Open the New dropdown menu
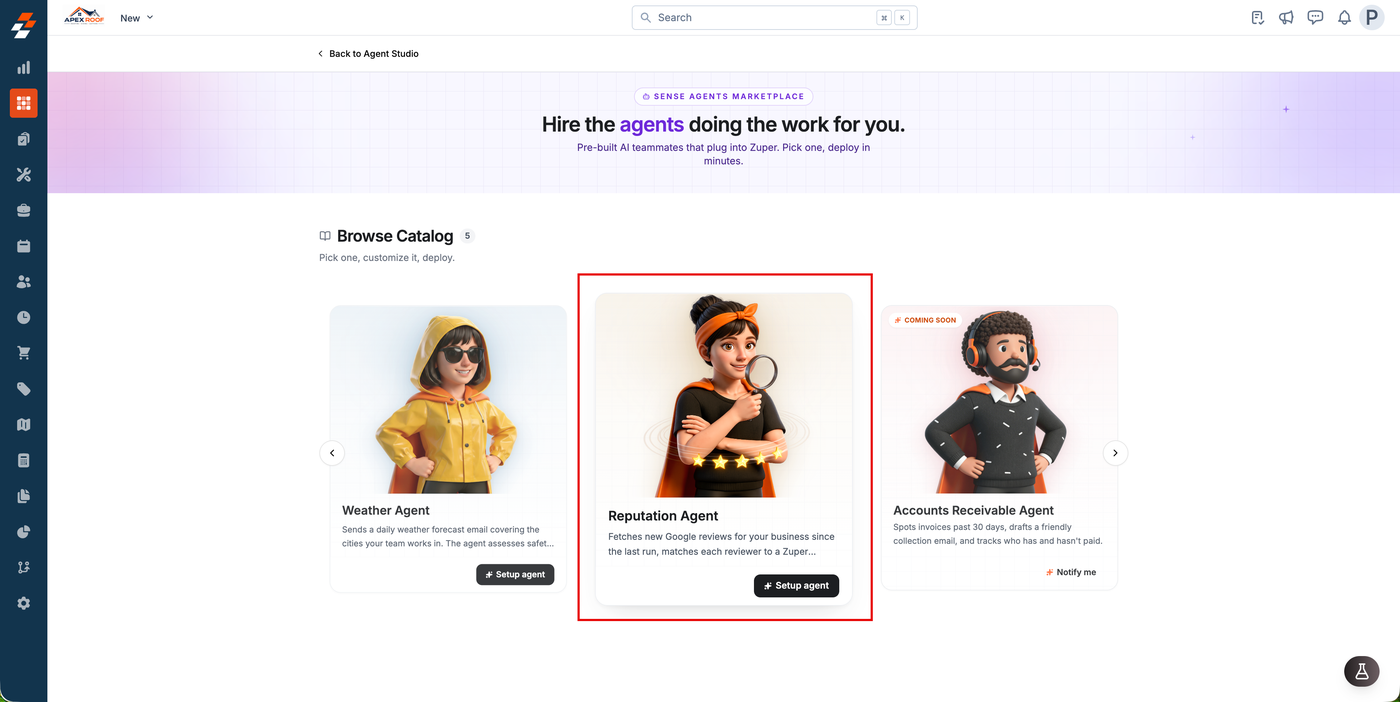The width and height of the screenshot is (1400, 702). [x=137, y=18]
